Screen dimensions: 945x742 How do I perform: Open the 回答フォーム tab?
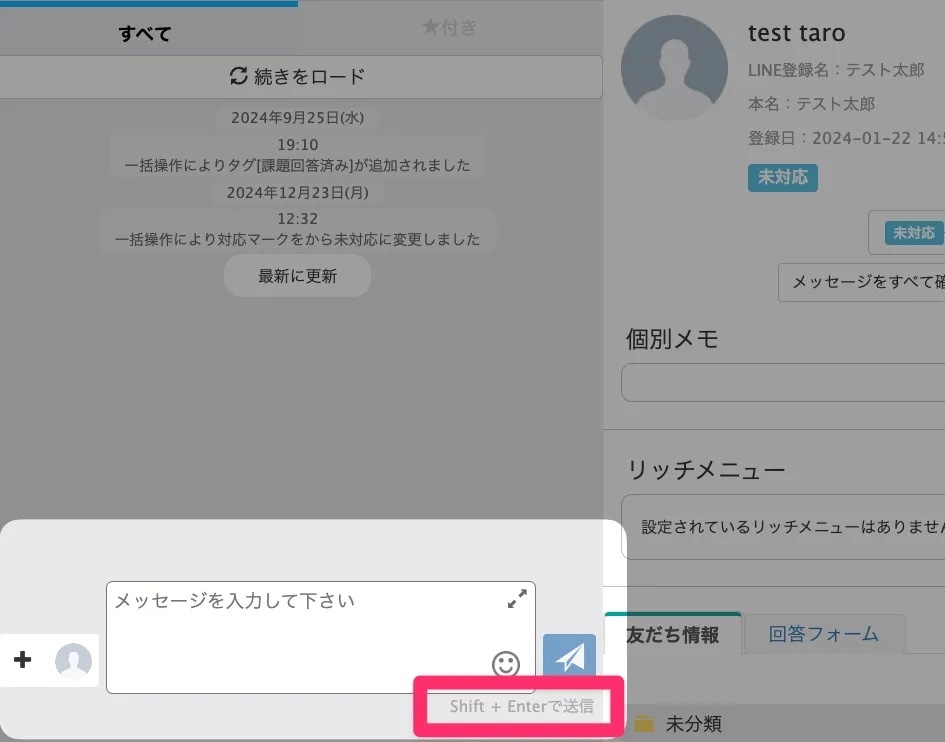click(824, 634)
